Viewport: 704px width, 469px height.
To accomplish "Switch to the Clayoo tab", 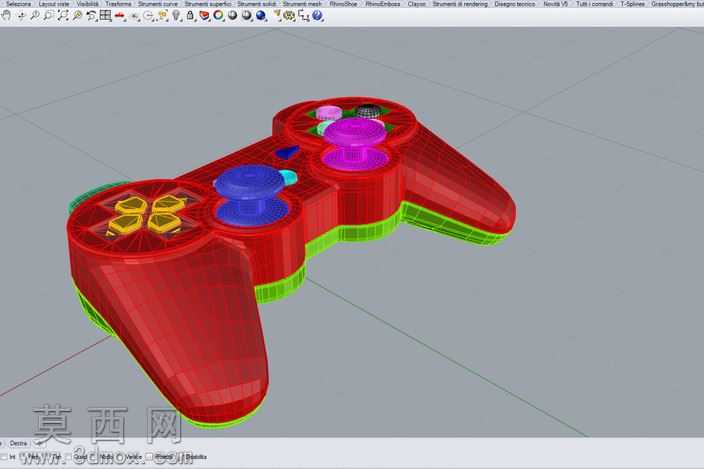I will point(417,4).
